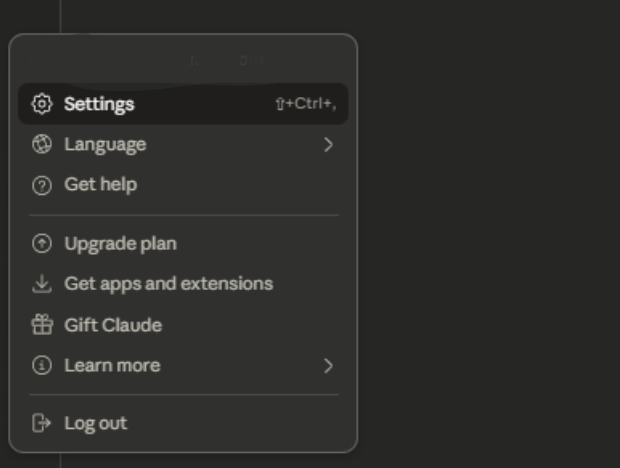The image size is (620, 468).
Task: Expand the Learn more submenu arrow
Action: click(x=328, y=366)
